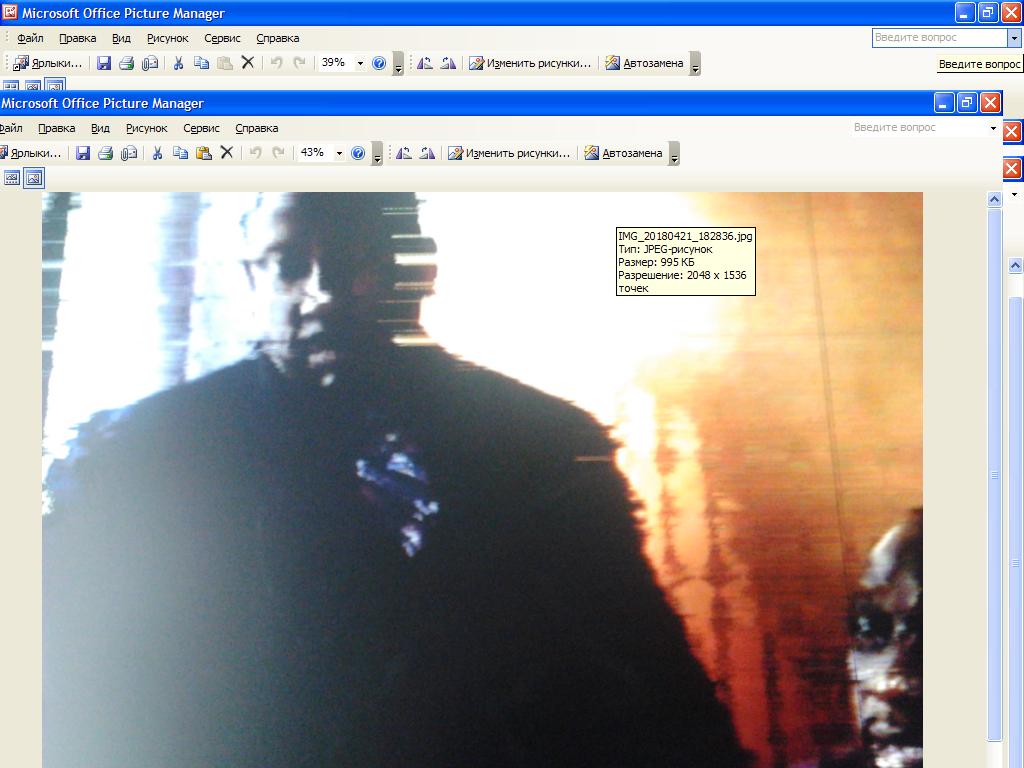The width and height of the screenshot is (1024, 768).
Task: Toggle single picture view in front window
Action: pyautogui.click(x=34, y=178)
